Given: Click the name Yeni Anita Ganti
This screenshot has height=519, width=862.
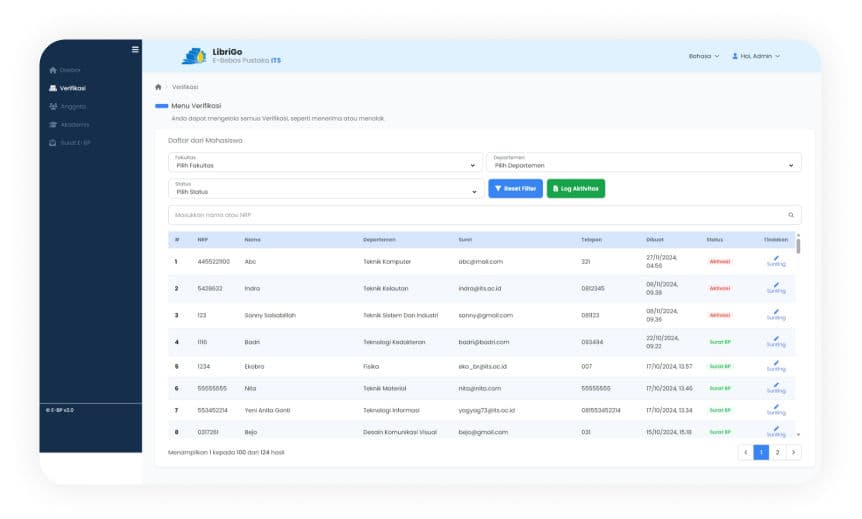Looking at the screenshot, I should [x=267, y=410].
